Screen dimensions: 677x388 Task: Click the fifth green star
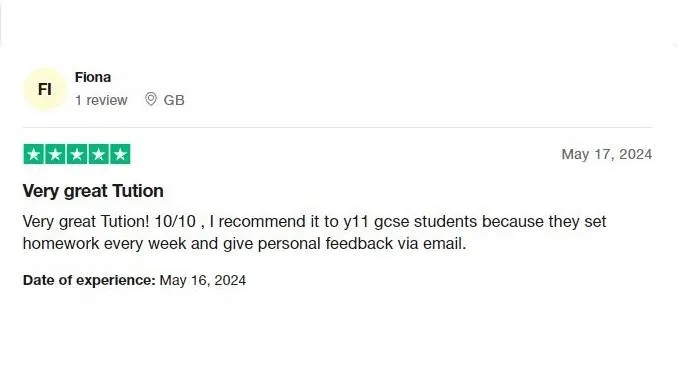120,154
